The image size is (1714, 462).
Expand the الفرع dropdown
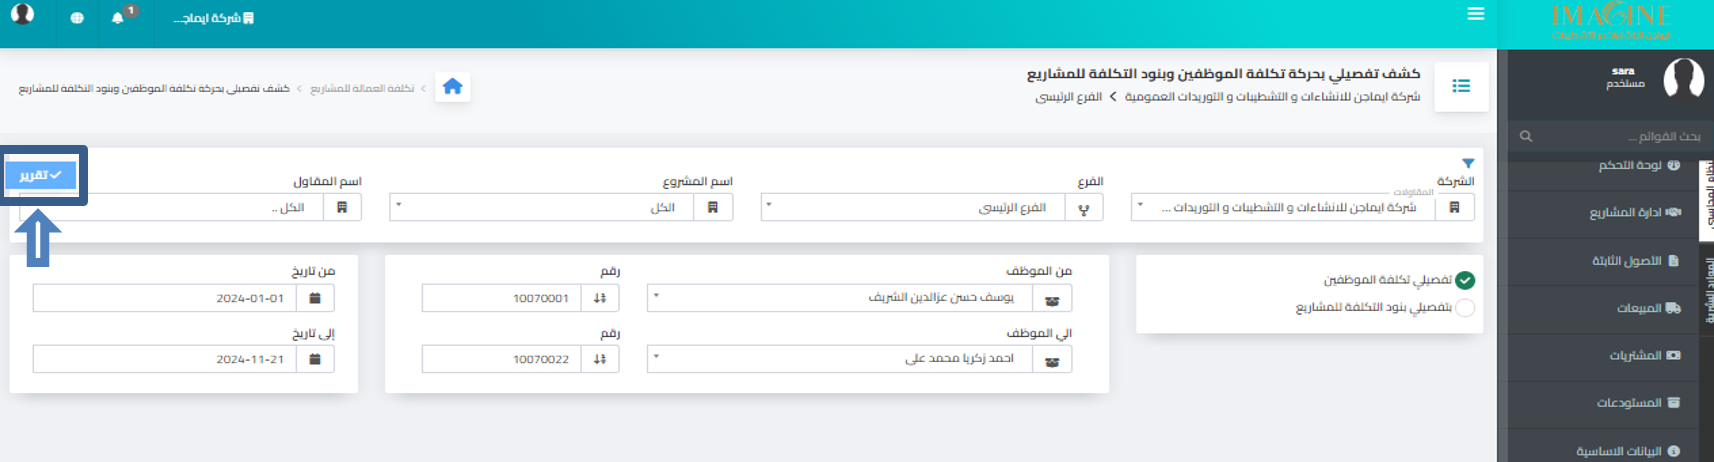932,207
